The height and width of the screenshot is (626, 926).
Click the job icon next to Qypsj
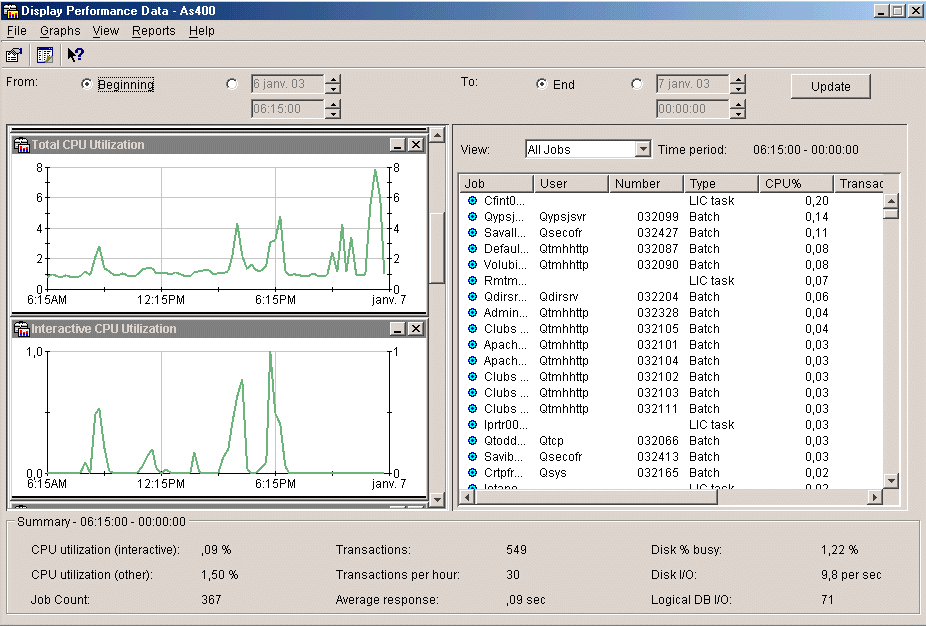pos(472,217)
